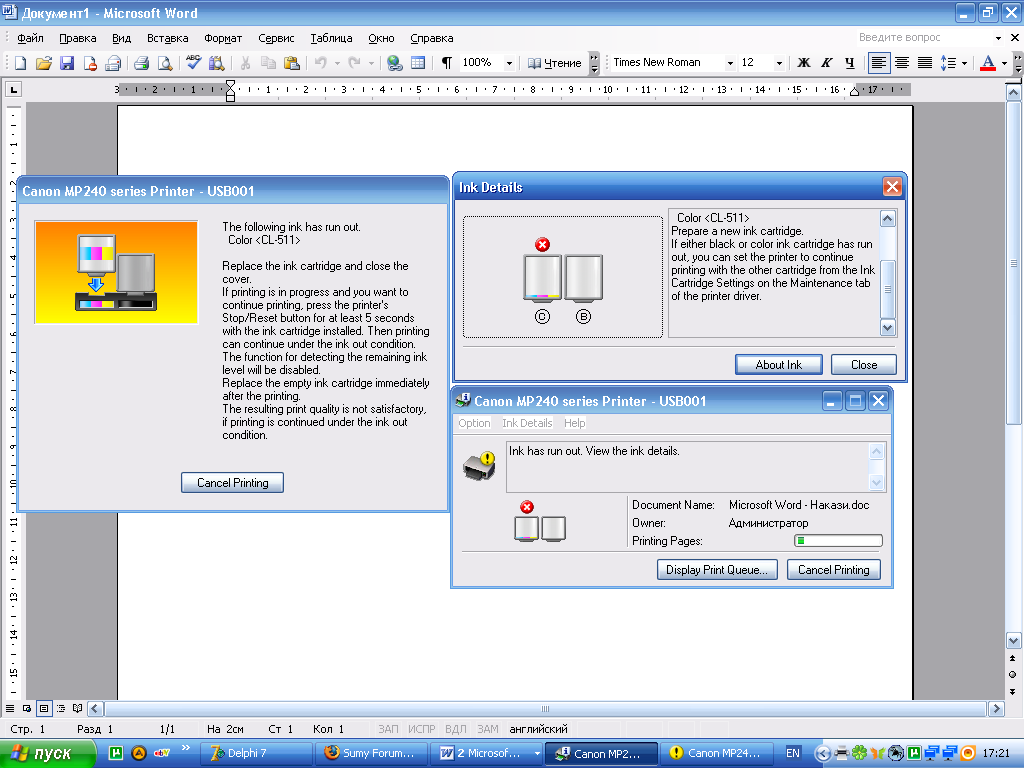Click the Print icon in the toolbar

[x=141, y=63]
